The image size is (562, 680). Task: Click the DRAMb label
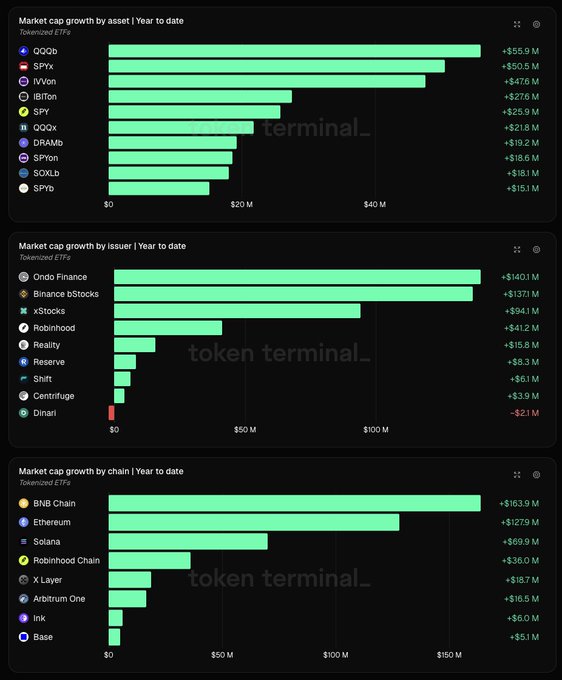(x=48, y=143)
